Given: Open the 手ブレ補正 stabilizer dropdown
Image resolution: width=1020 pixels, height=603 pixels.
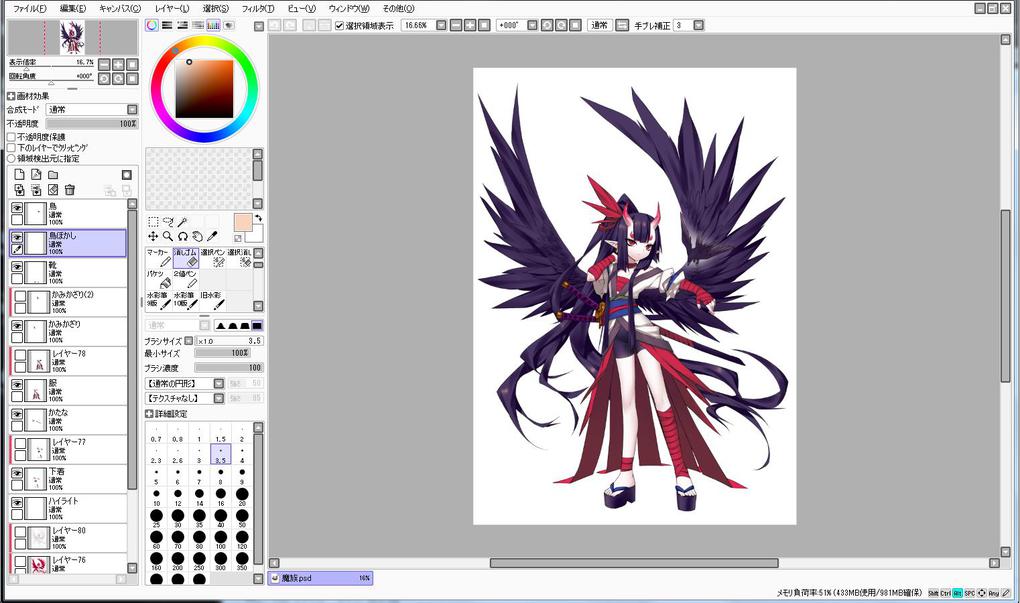Looking at the screenshot, I should (699, 25).
